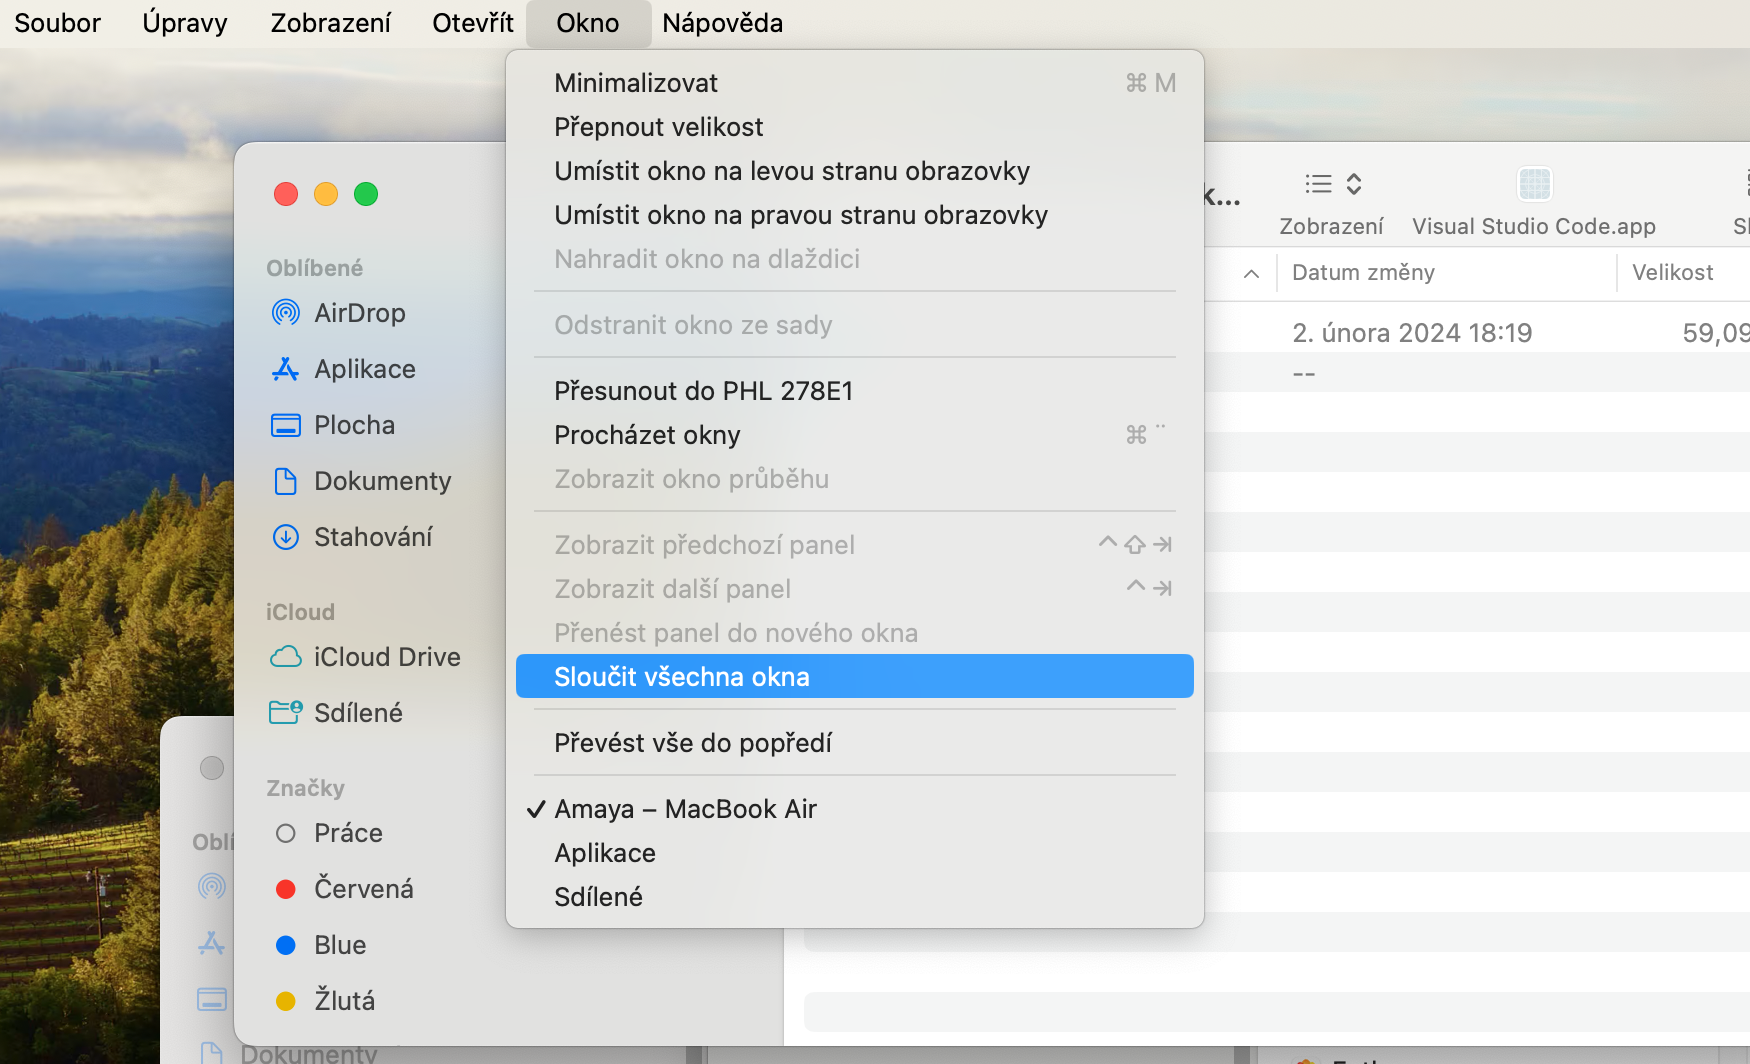Screen dimensions: 1750x1064
Task: Click the Dokumenty document icon in sidebar
Action: (286, 481)
